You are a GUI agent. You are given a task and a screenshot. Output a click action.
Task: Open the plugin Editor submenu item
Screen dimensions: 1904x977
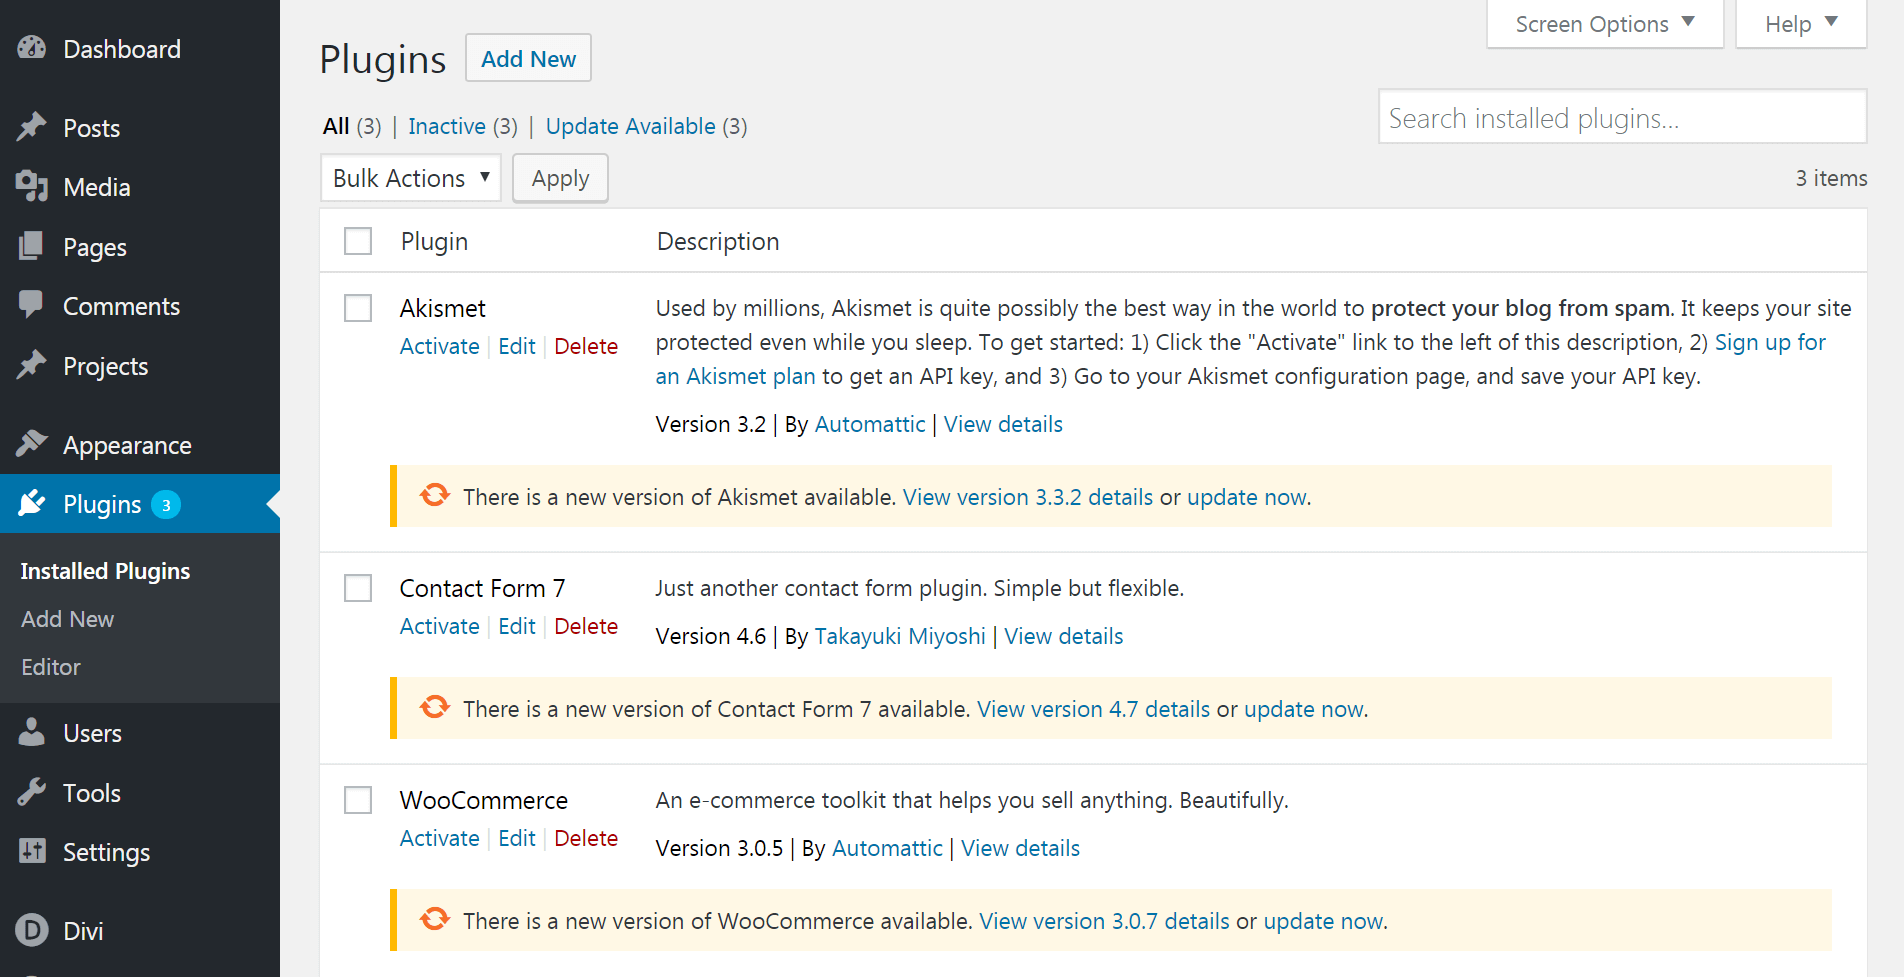click(x=51, y=667)
